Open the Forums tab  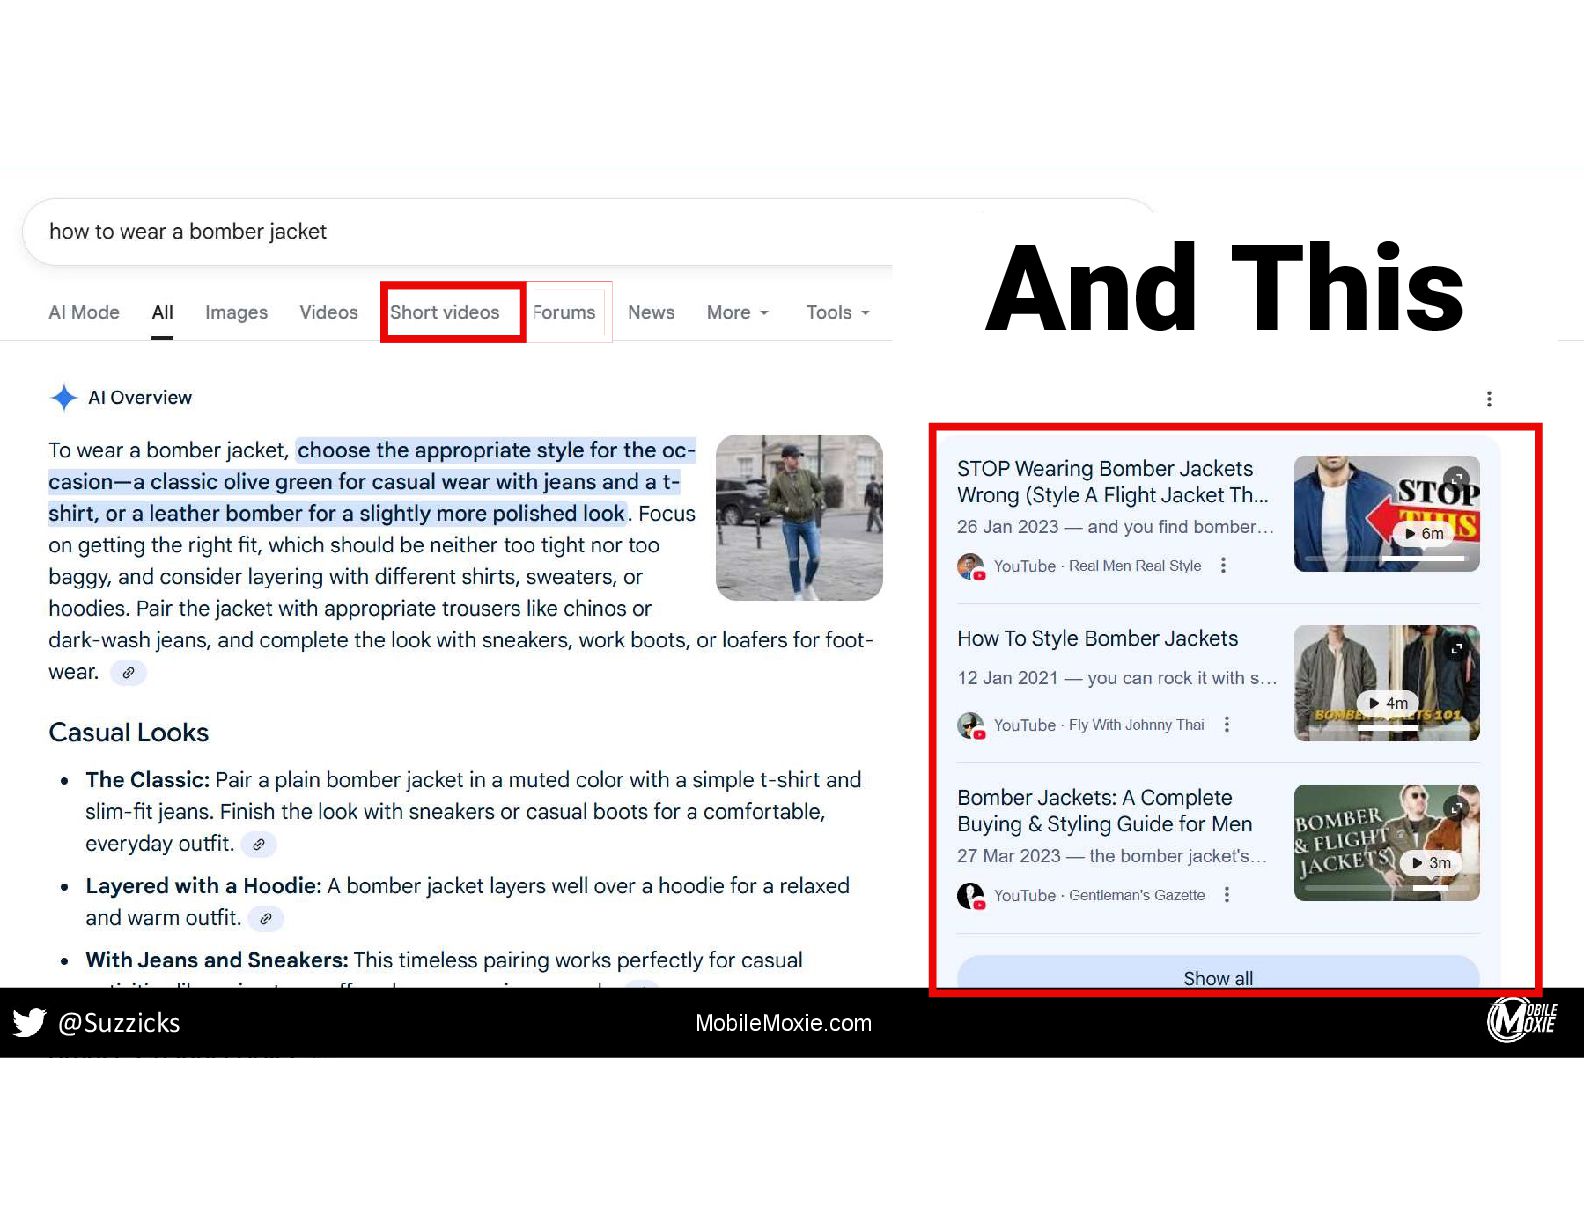[564, 312]
